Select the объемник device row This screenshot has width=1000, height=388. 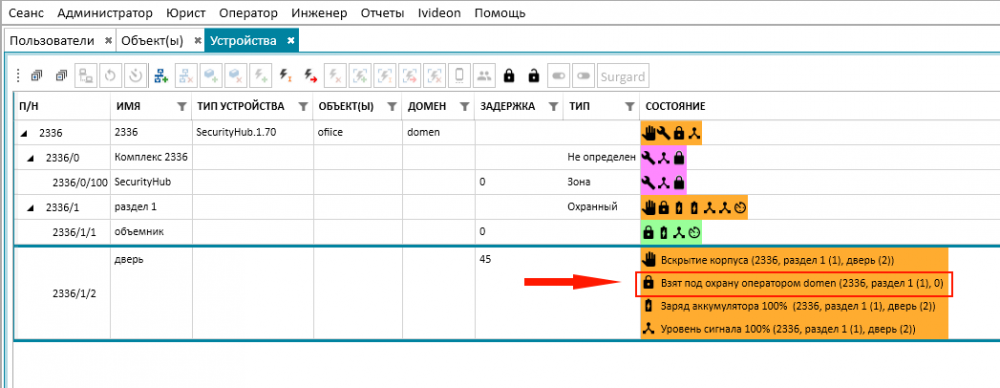click(x=508, y=232)
